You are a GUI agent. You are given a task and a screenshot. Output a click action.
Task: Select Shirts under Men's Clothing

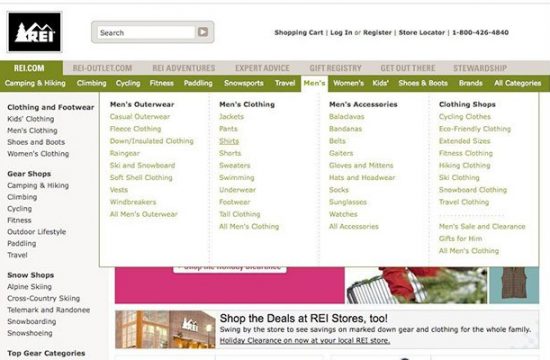pos(229,141)
